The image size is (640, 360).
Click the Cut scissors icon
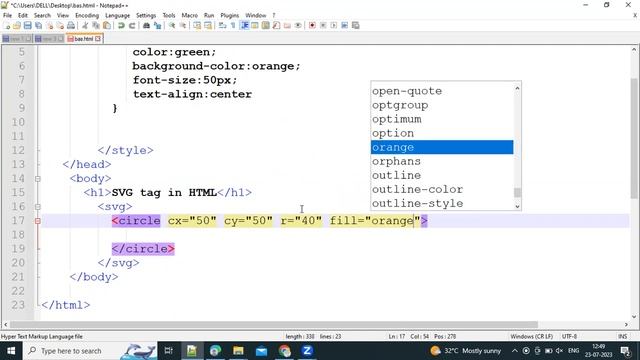(85, 25)
